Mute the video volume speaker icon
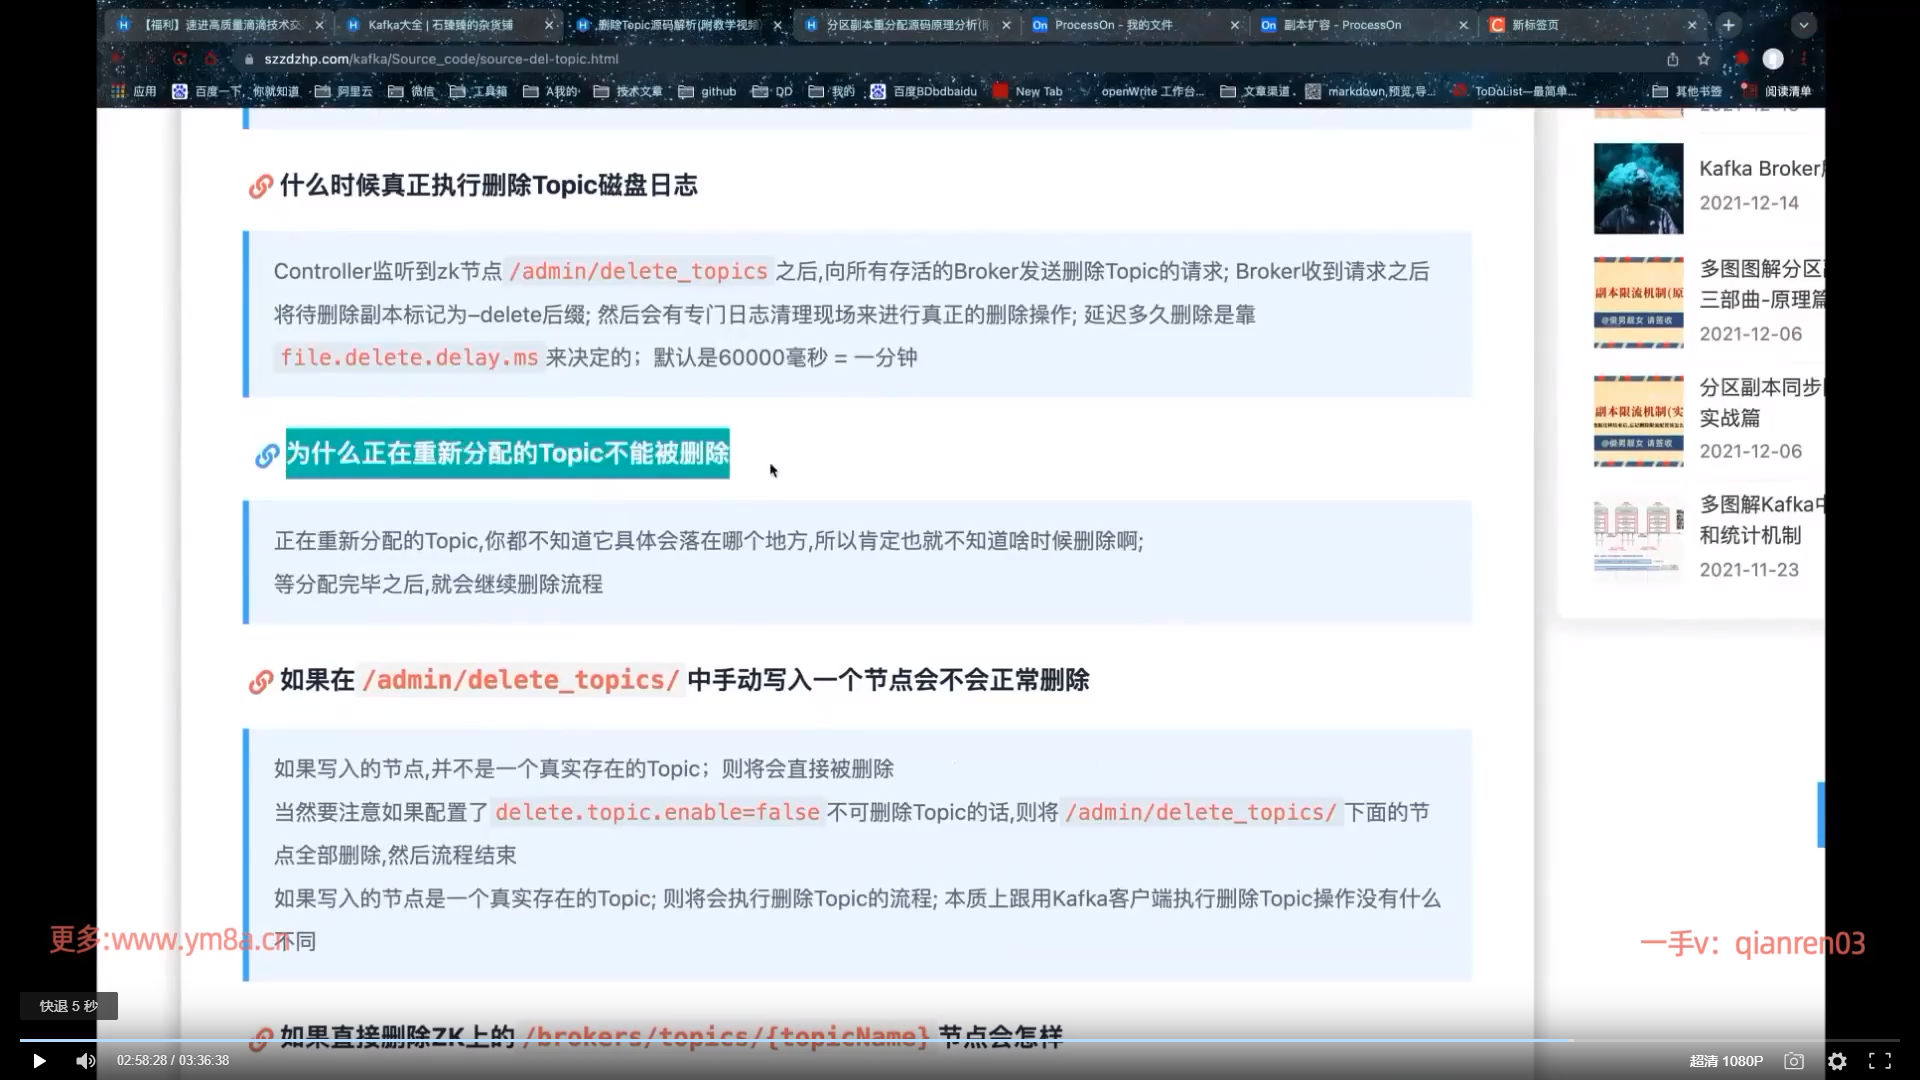 [86, 1061]
